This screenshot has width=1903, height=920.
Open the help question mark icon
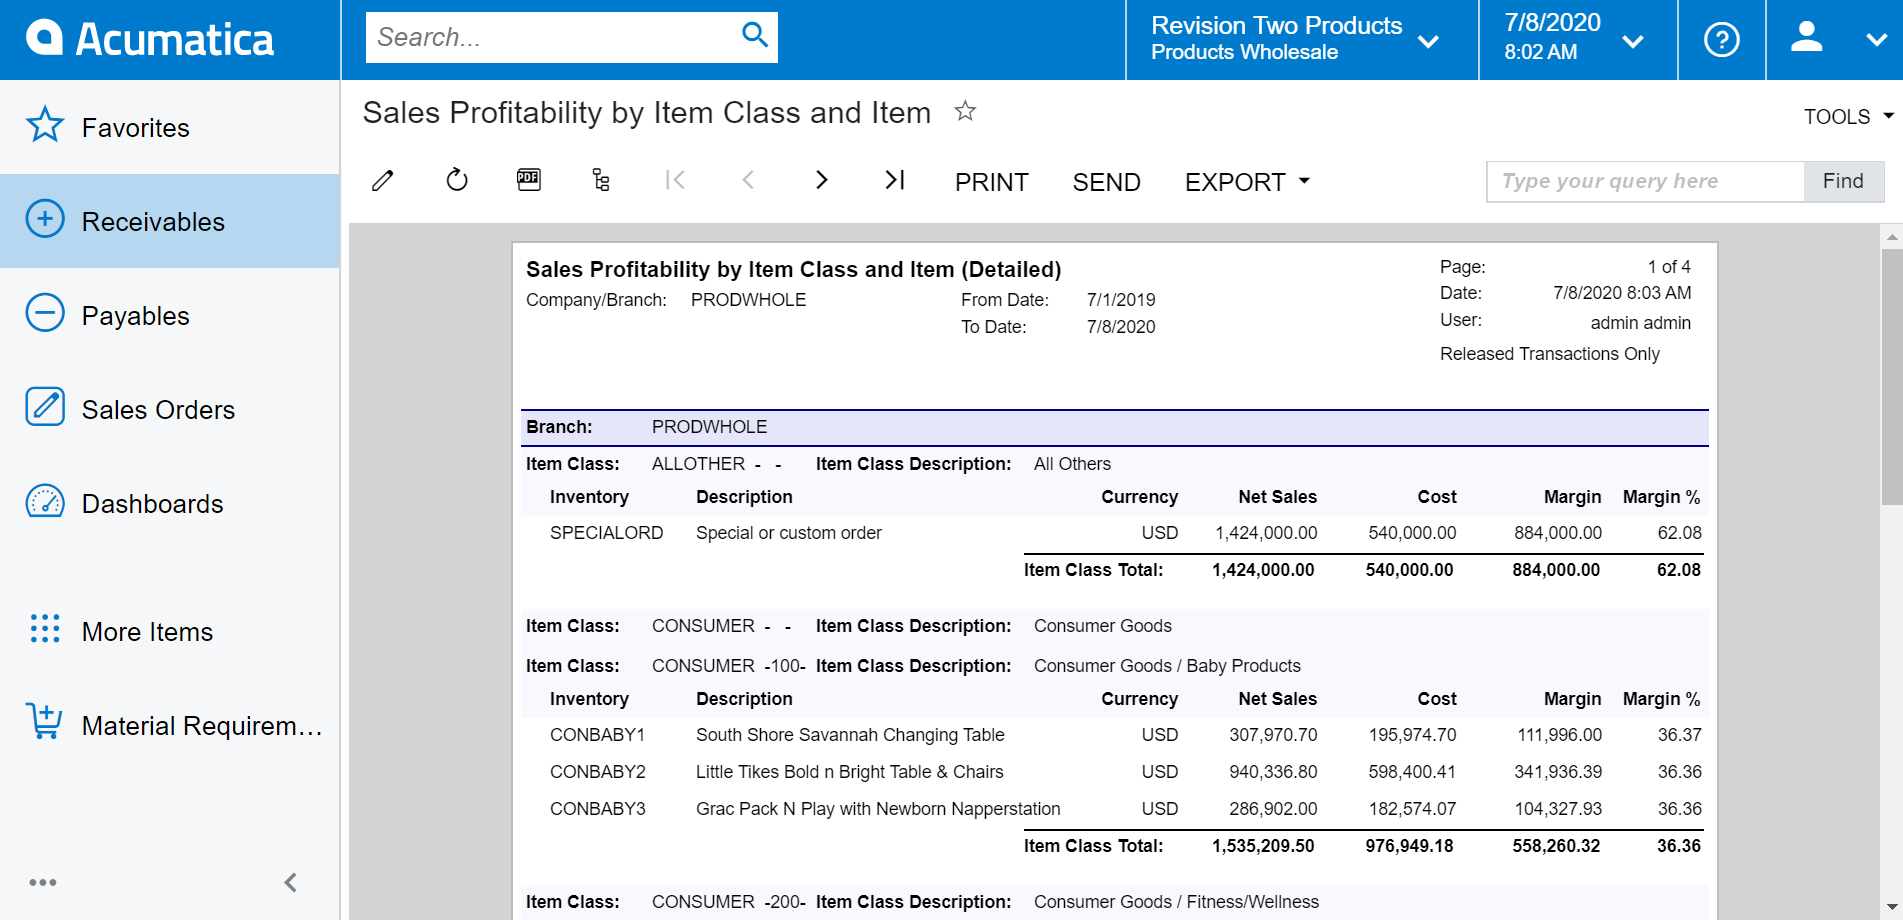[x=1721, y=40]
